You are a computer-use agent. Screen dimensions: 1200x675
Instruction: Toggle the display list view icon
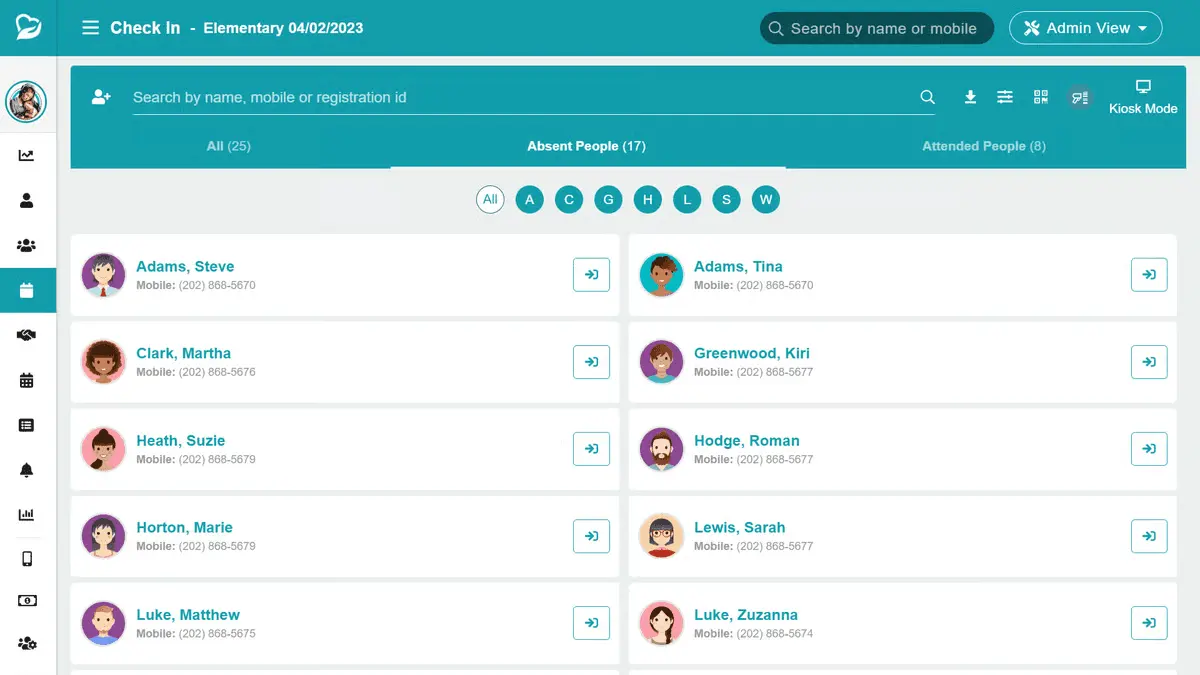coord(1079,97)
